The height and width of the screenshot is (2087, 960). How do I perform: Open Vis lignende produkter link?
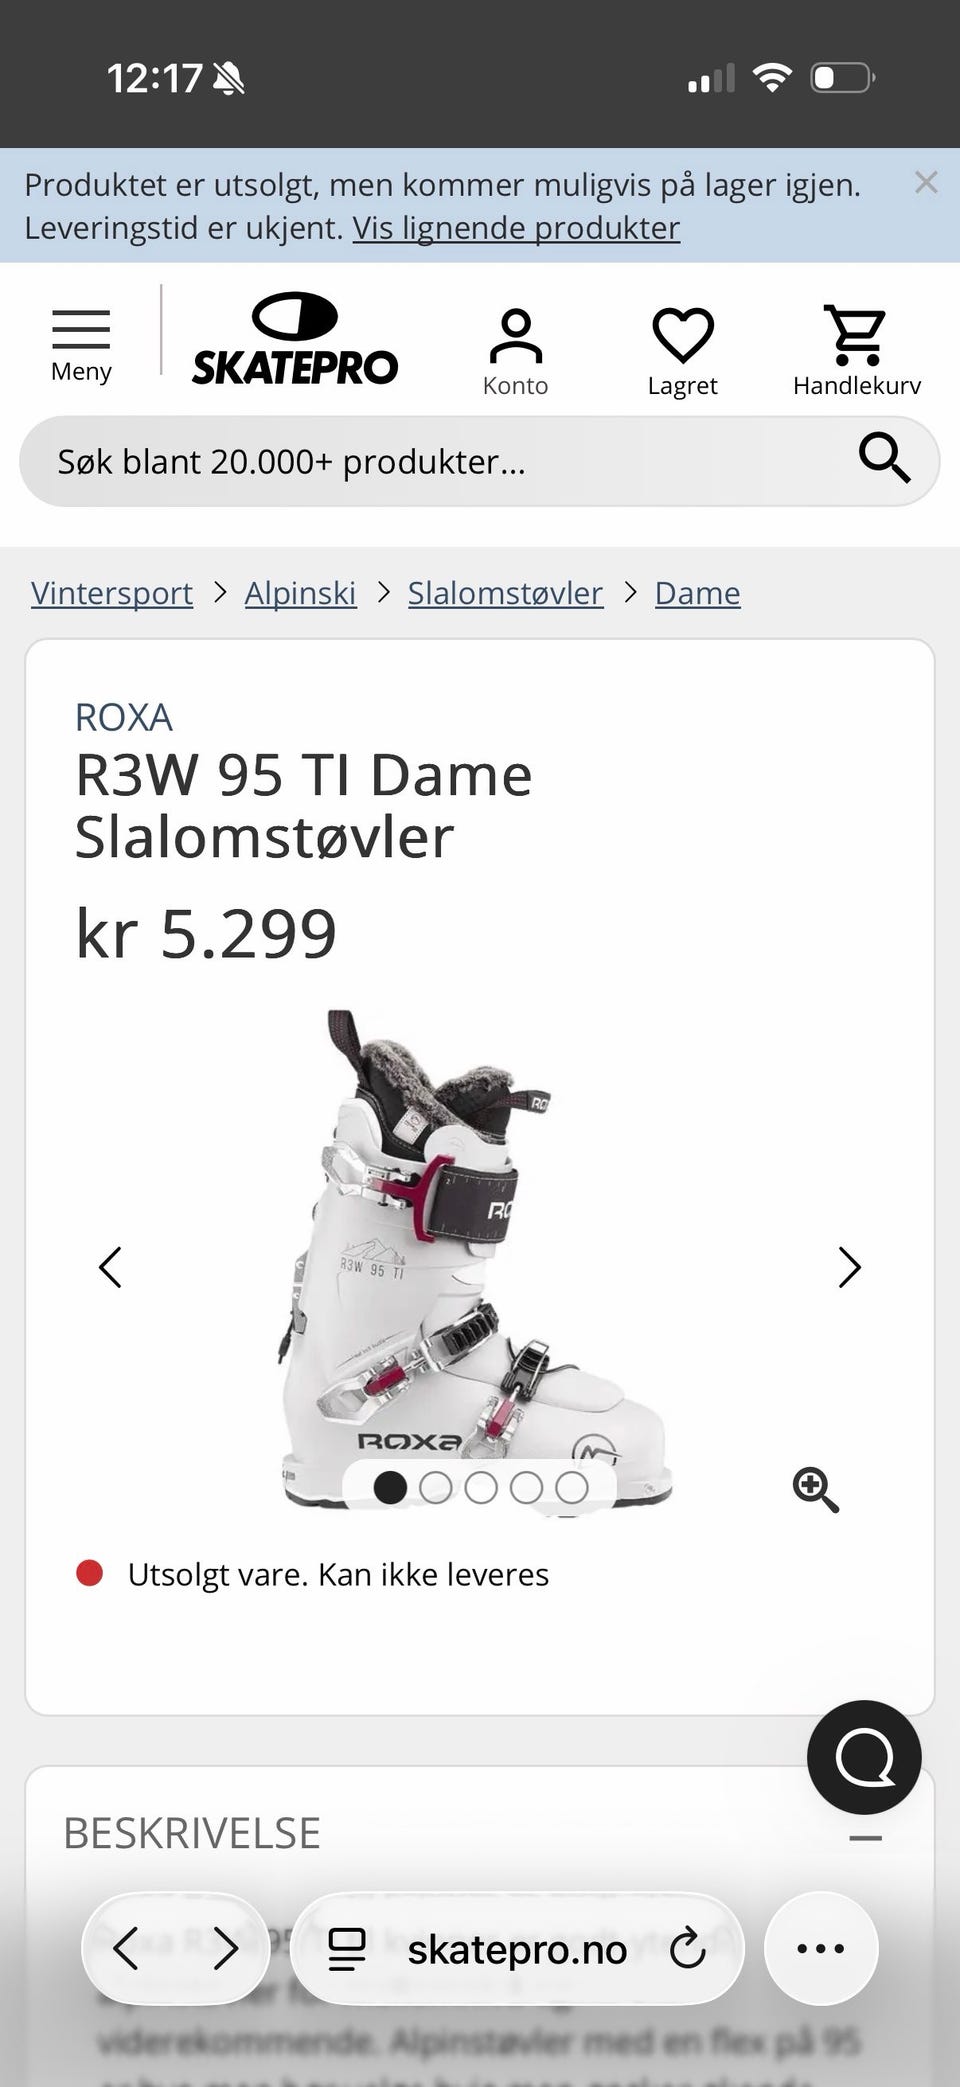coord(516,228)
